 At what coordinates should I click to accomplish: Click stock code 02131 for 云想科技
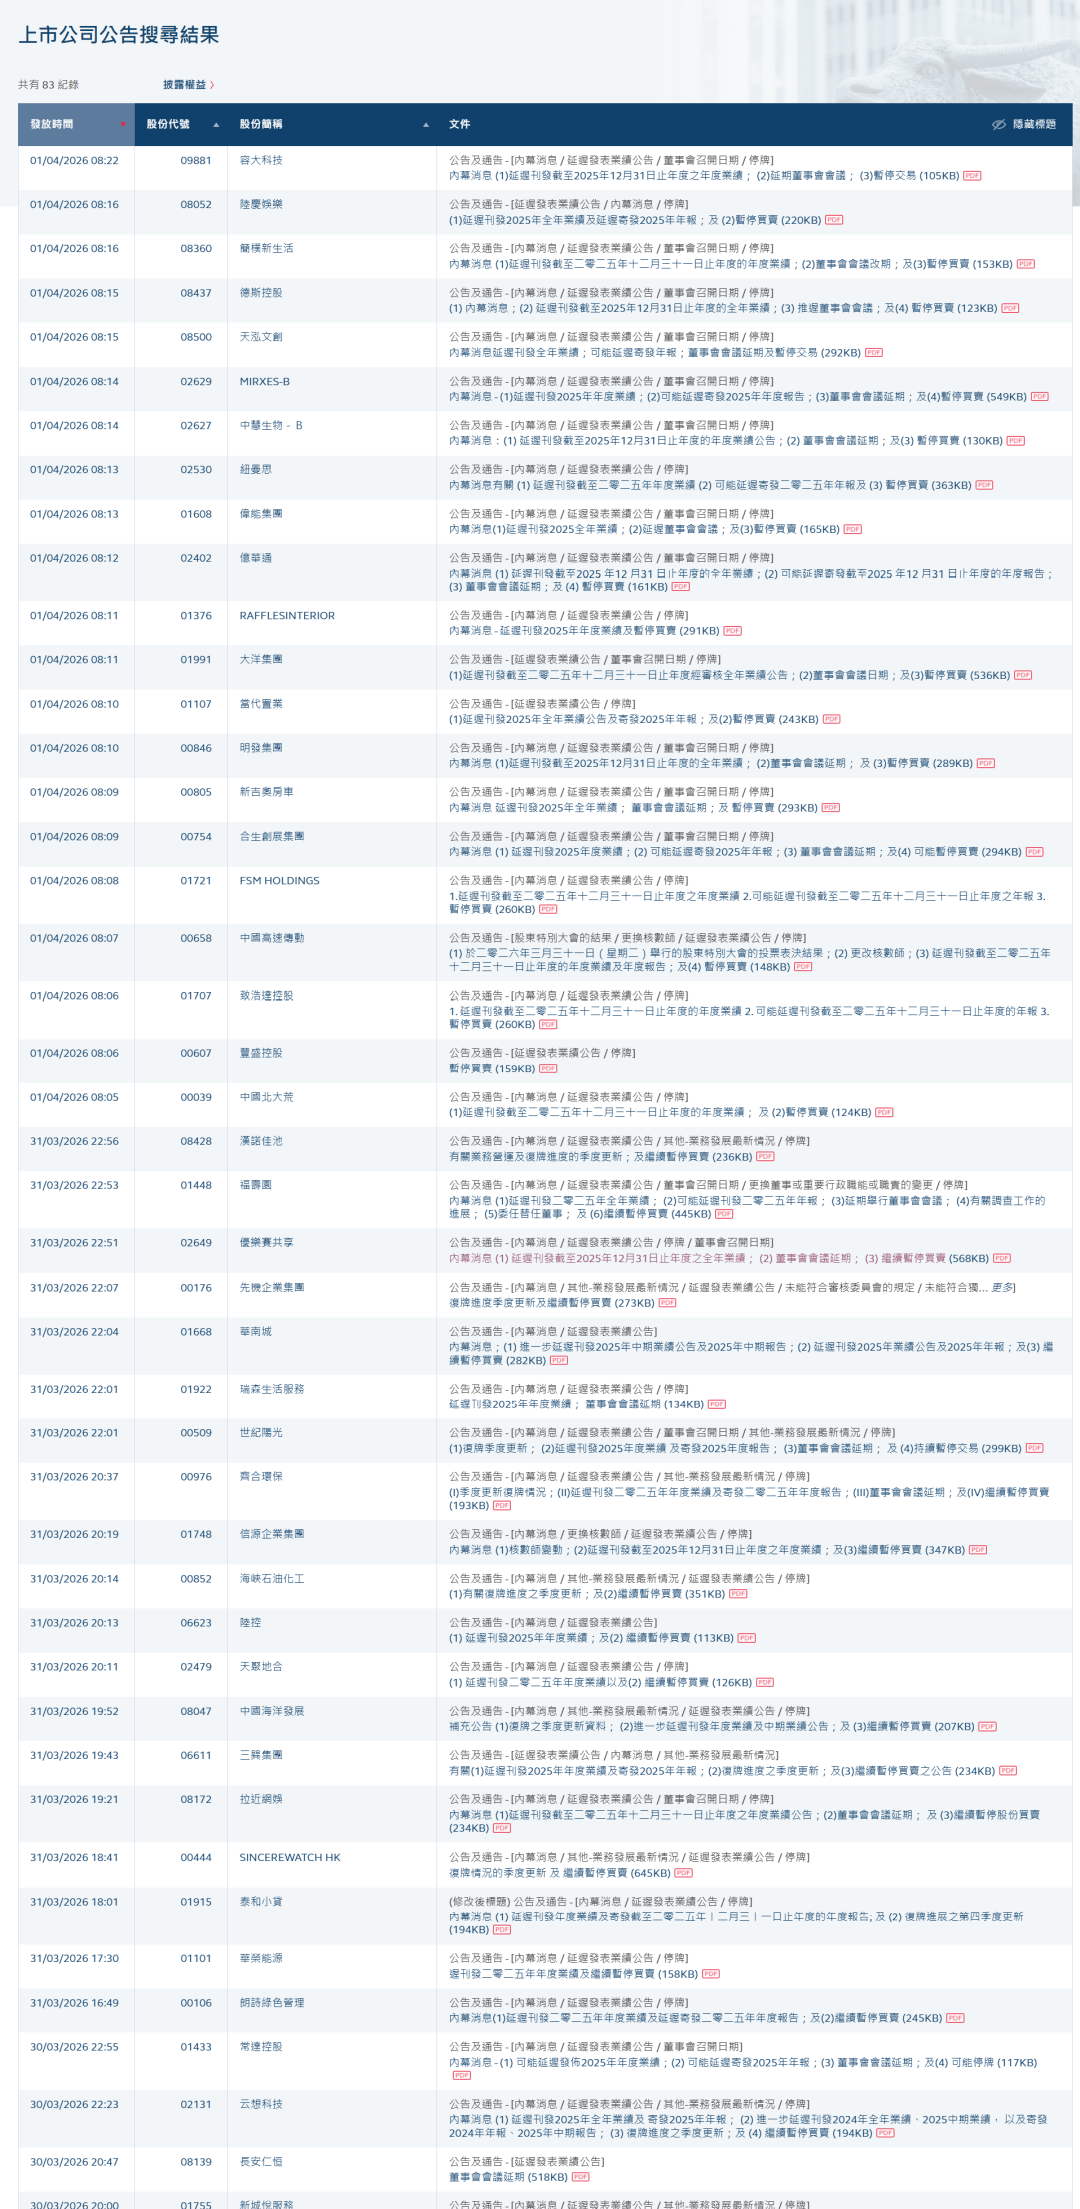click(x=196, y=2104)
